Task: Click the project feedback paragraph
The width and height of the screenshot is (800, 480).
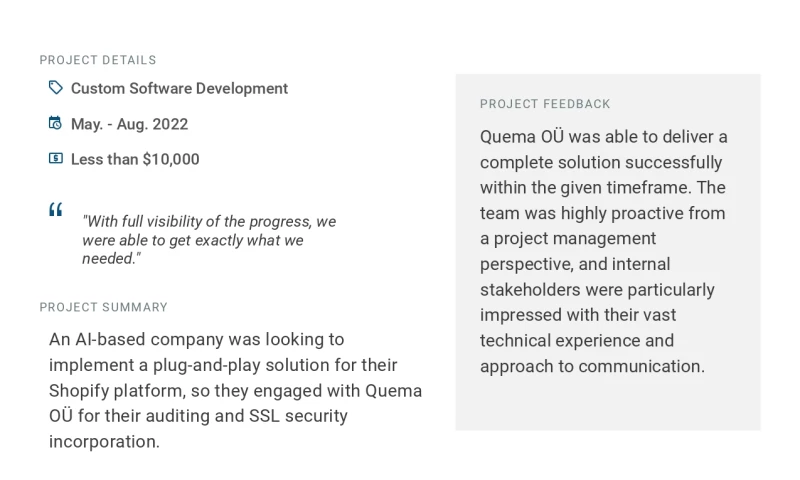Action: point(604,251)
